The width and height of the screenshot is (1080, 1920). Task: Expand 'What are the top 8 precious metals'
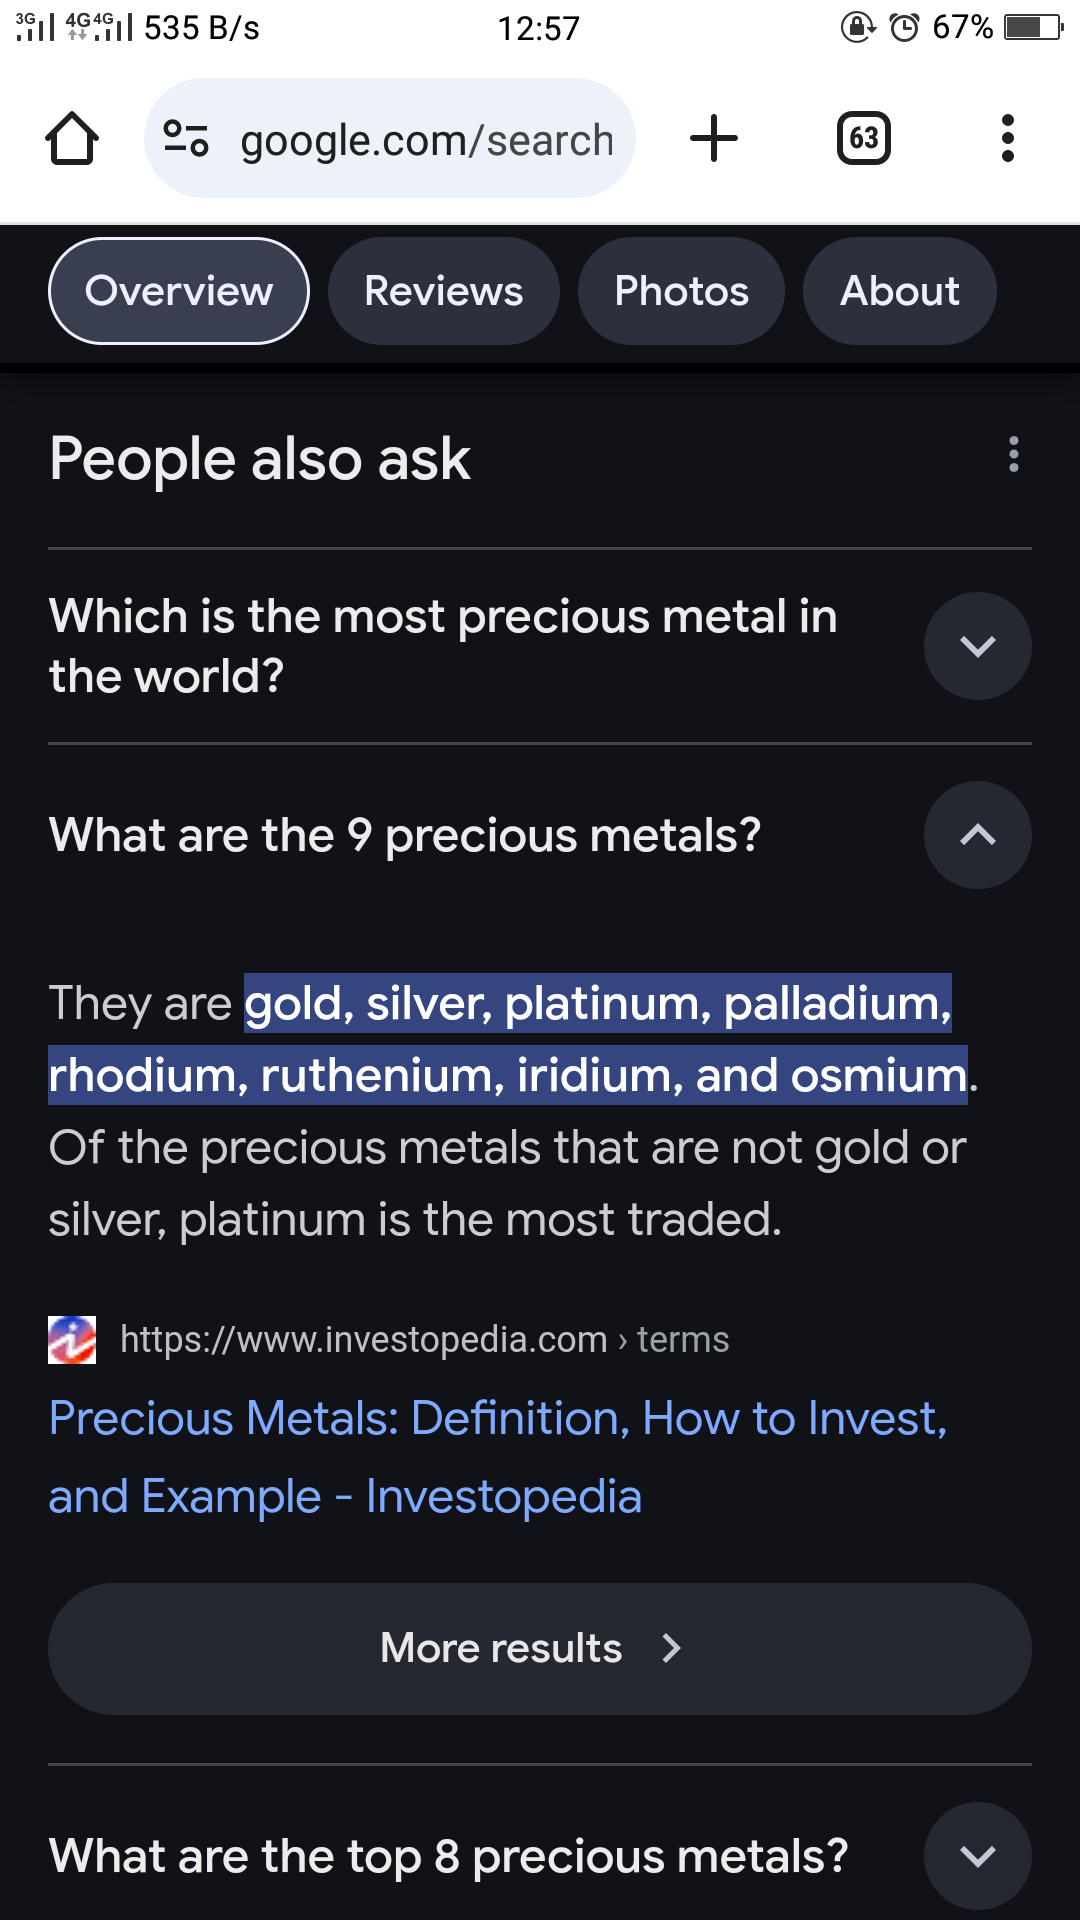coord(978,1856)
